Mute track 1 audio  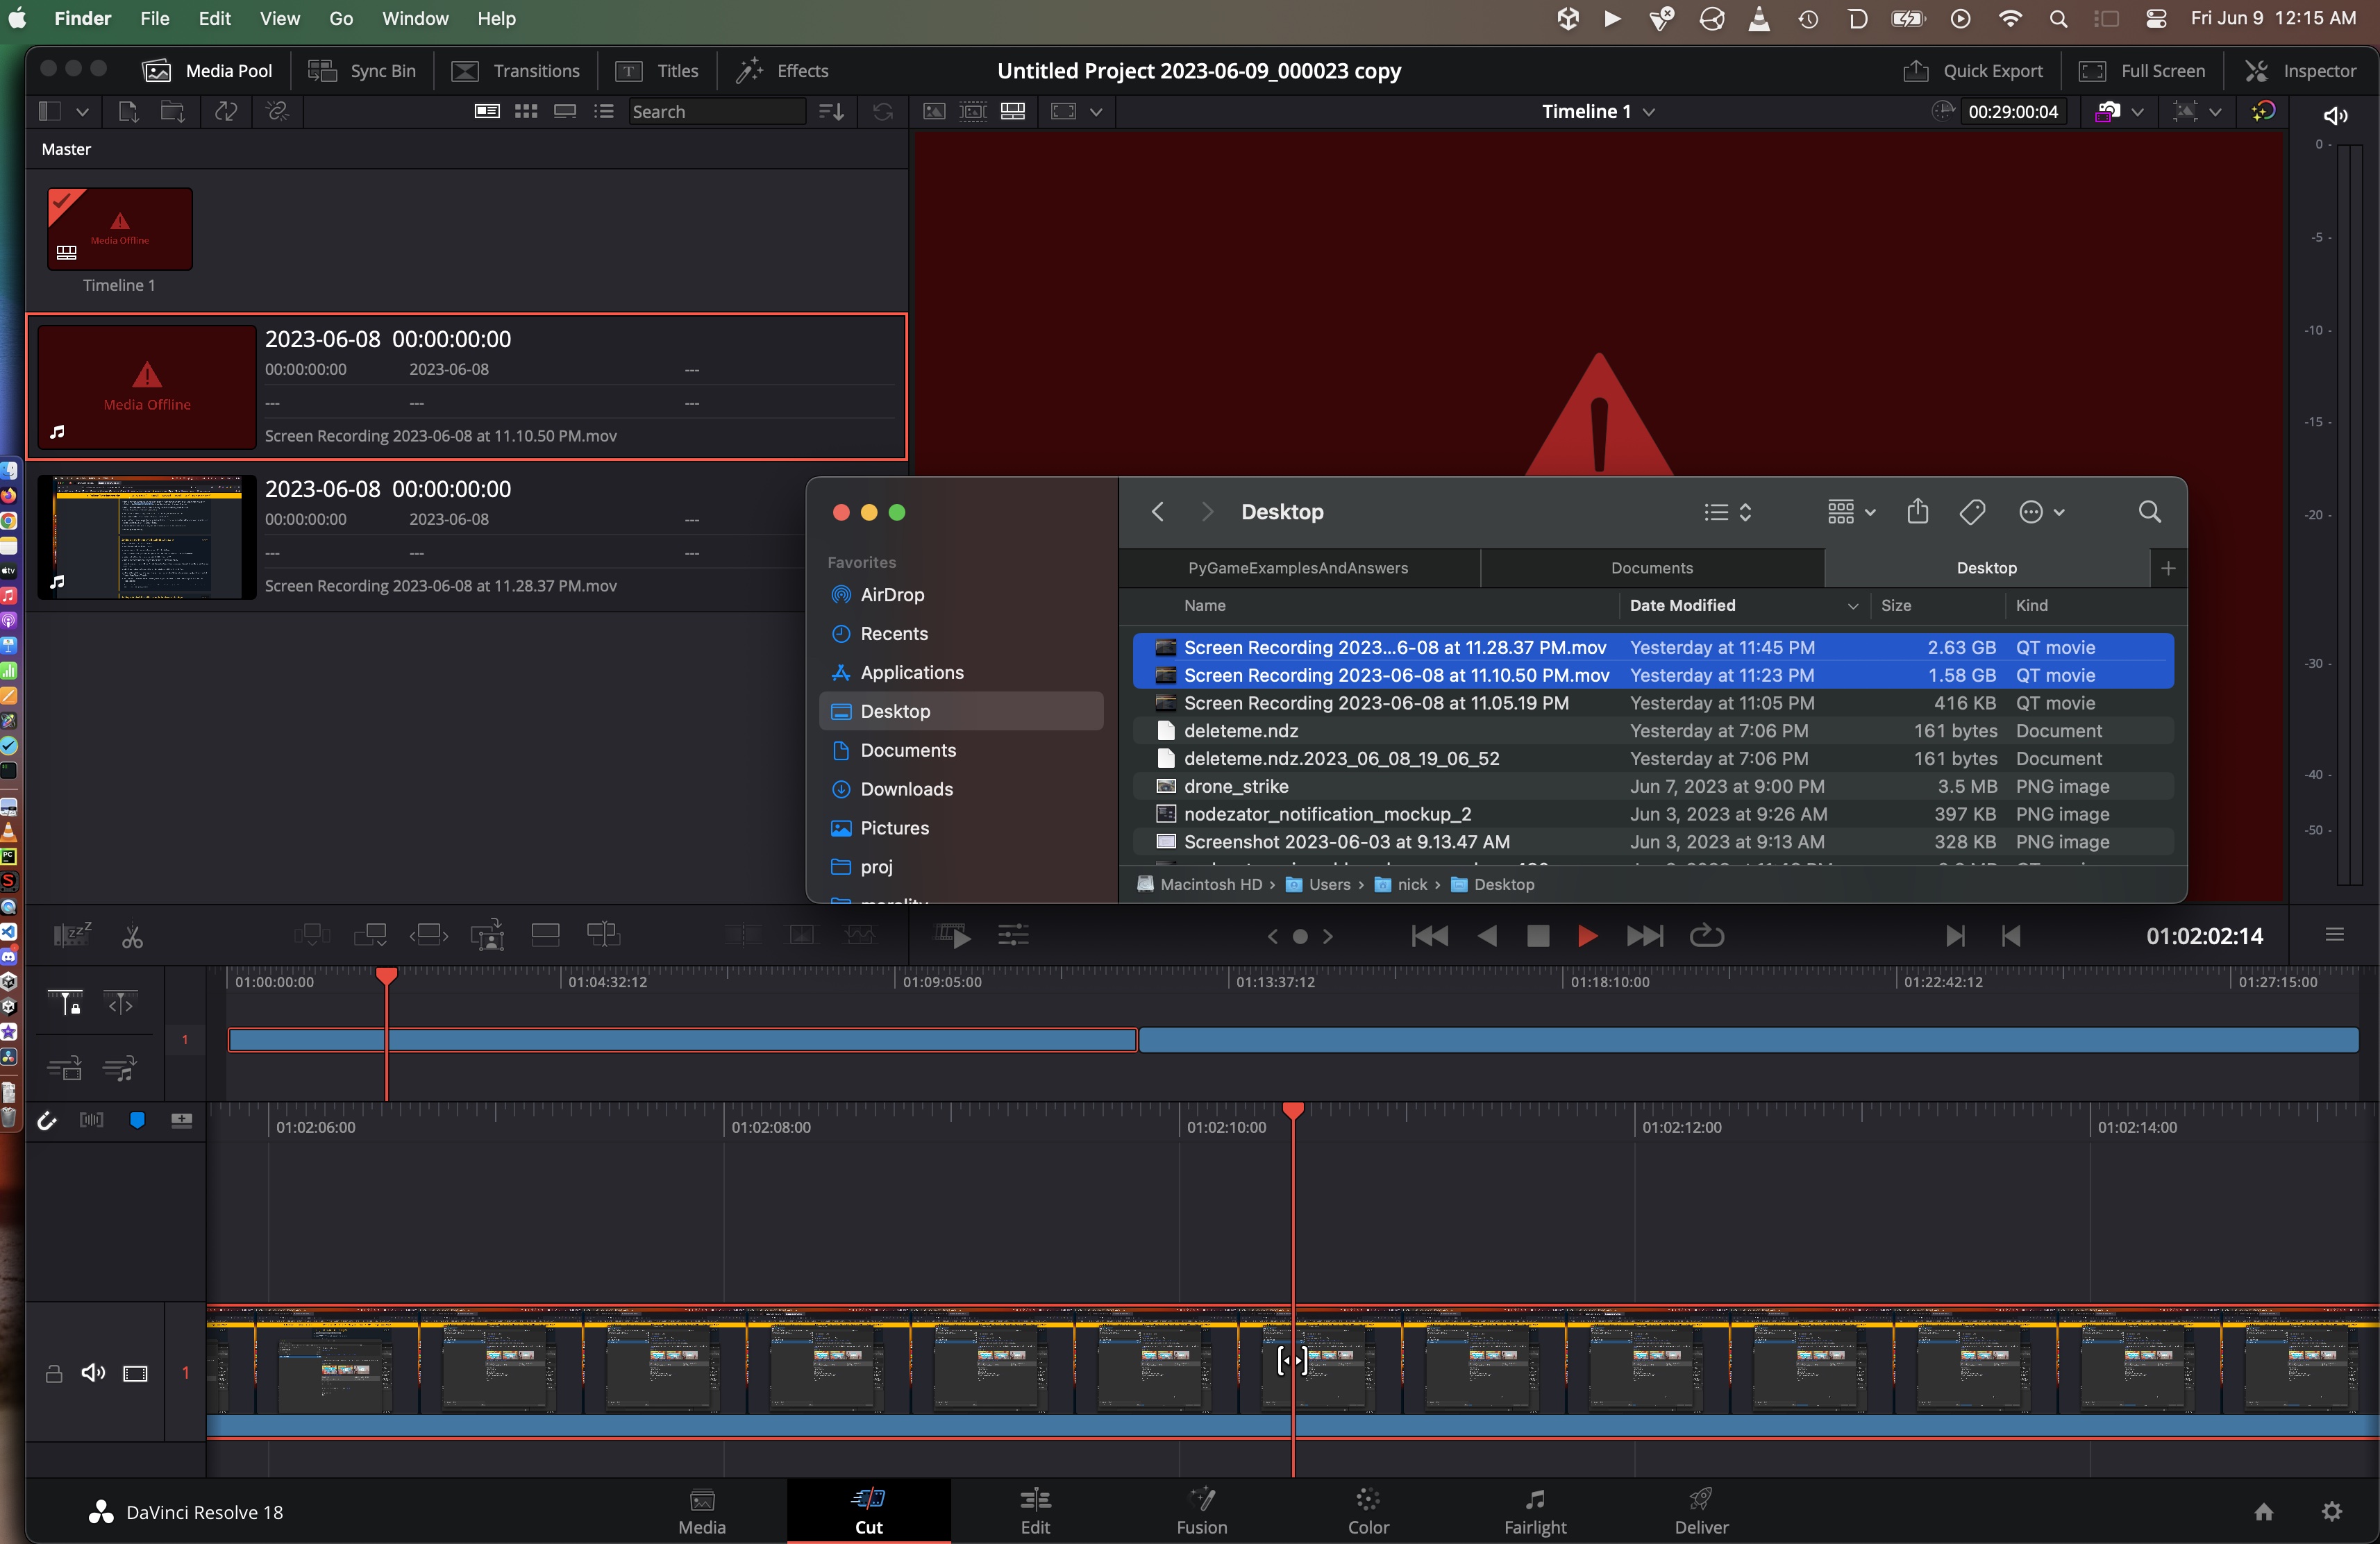tap(93, 1373)
